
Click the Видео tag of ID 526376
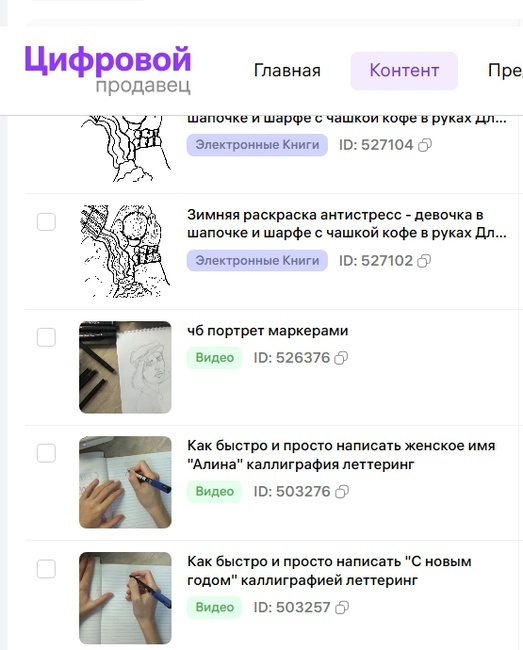pos(214,358)
